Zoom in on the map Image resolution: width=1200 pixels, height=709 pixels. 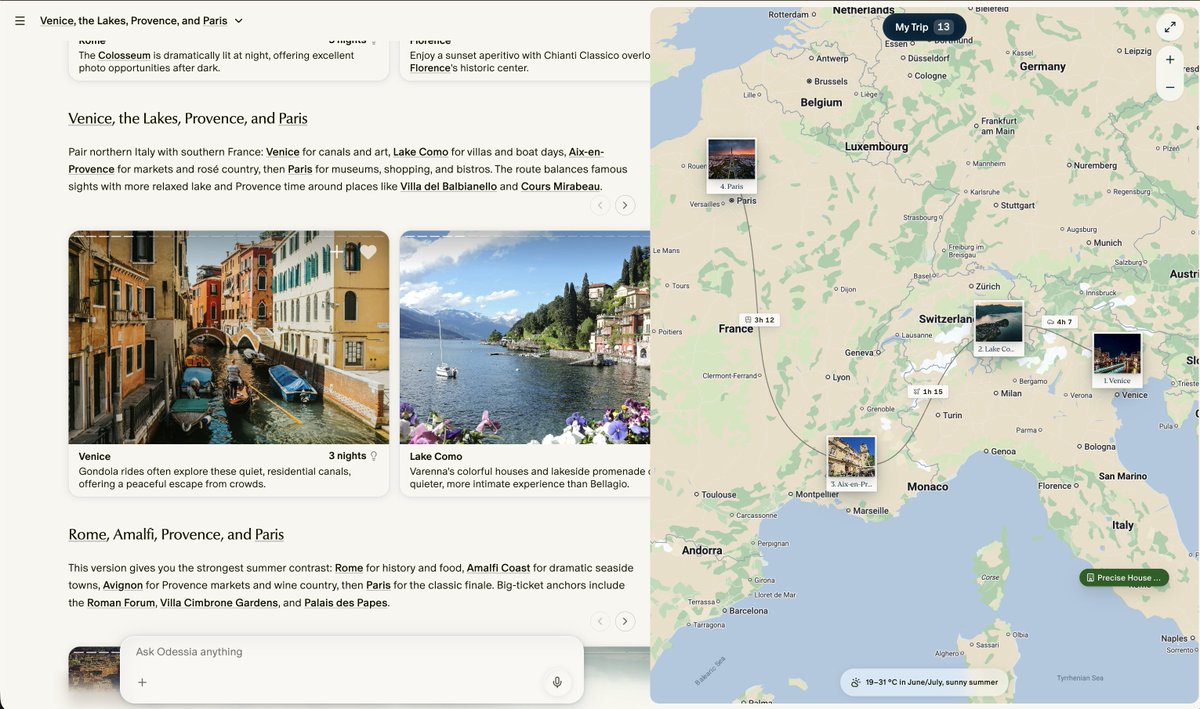coord(1170,60)
